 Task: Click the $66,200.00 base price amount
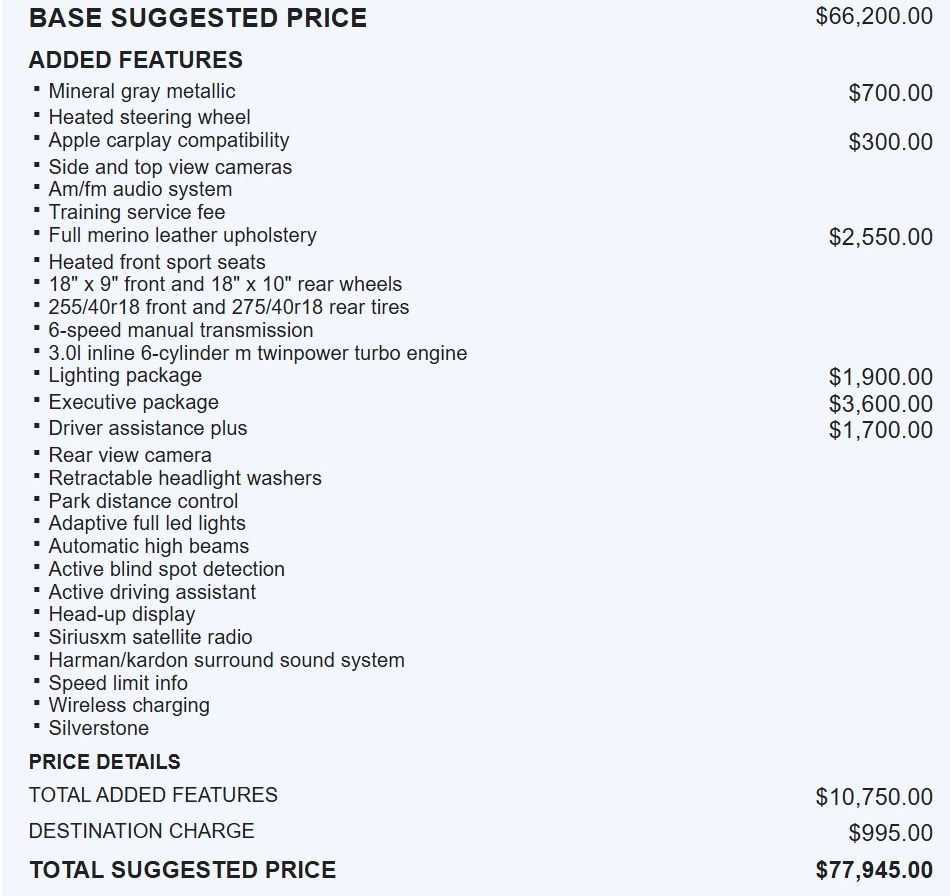873,16
